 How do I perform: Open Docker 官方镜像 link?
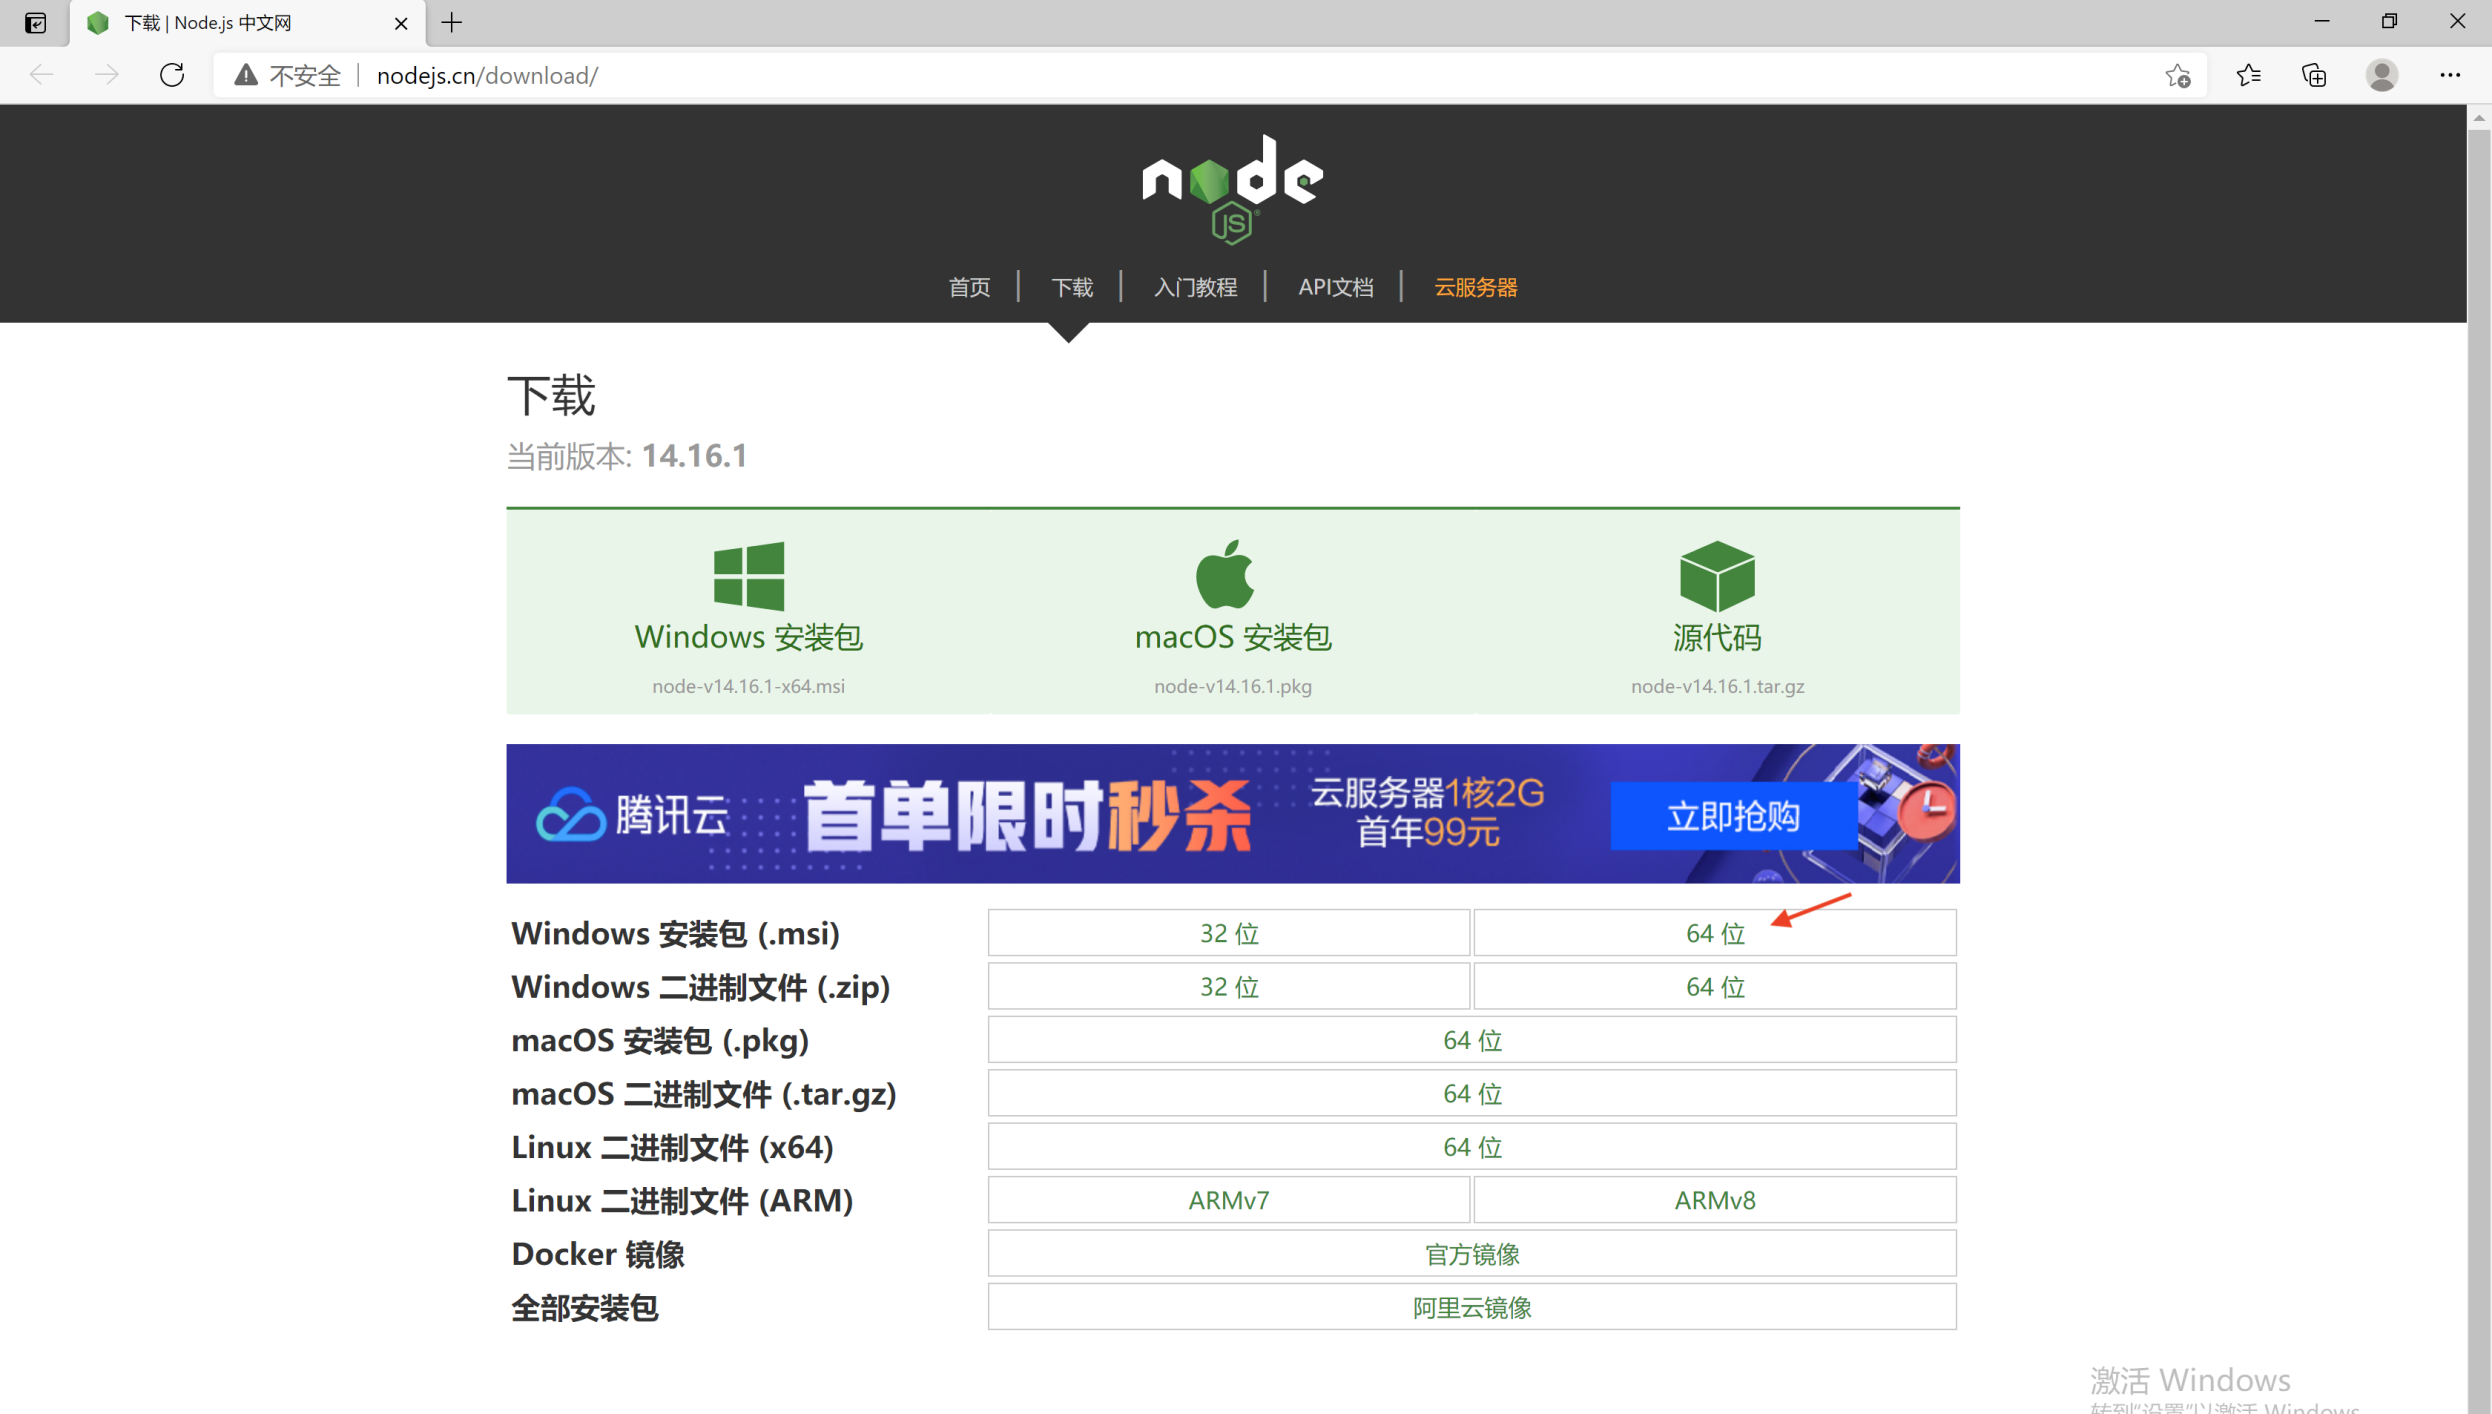pos(1472,1254)
